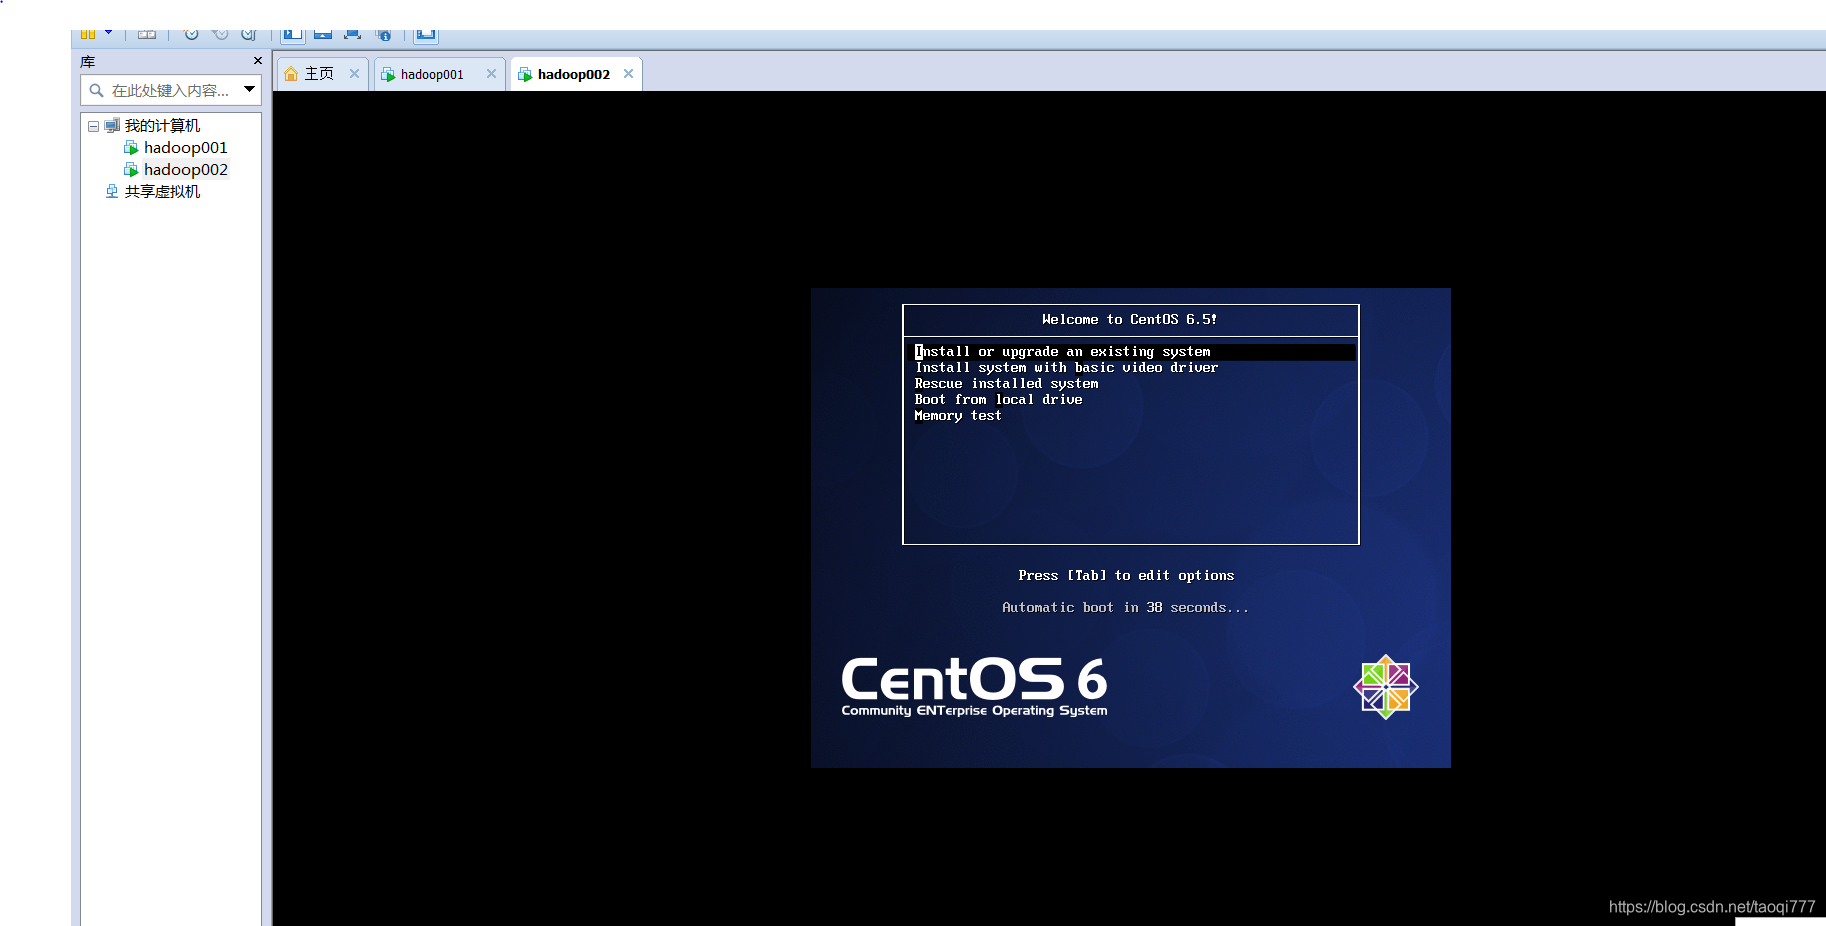
Task: Click the 共享虚拟机 shared VMs icon
Action: pyautogui.click(x=112, y=191)
